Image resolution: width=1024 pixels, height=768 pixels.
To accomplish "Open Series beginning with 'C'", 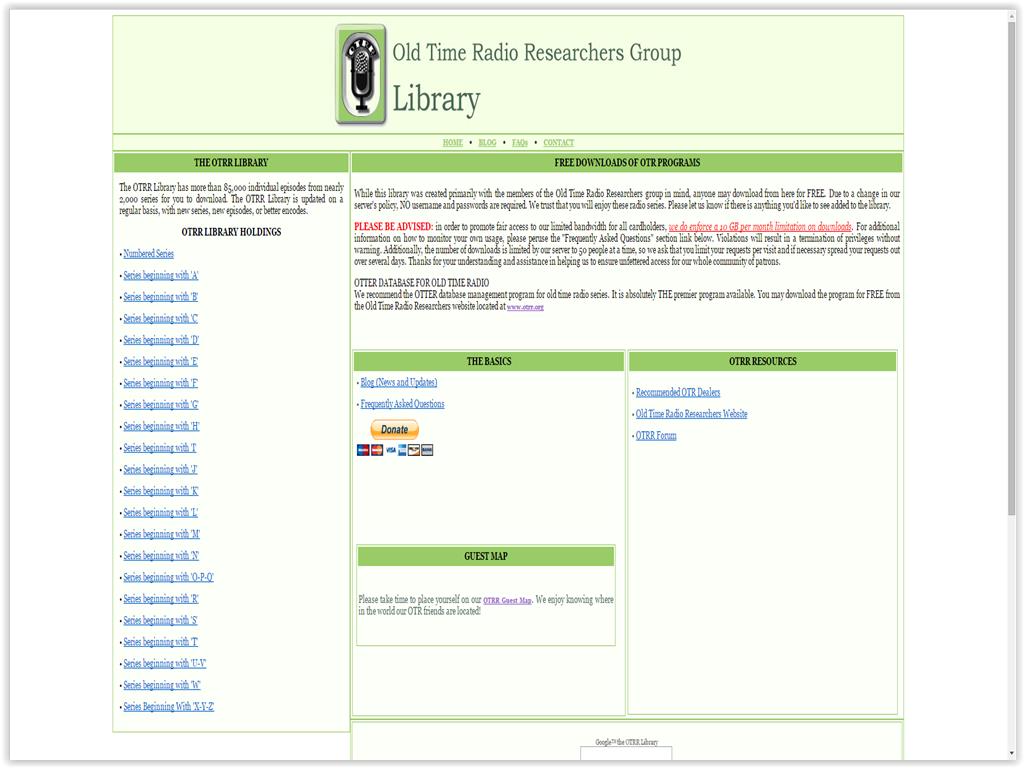I will click(x=161, y=318).
